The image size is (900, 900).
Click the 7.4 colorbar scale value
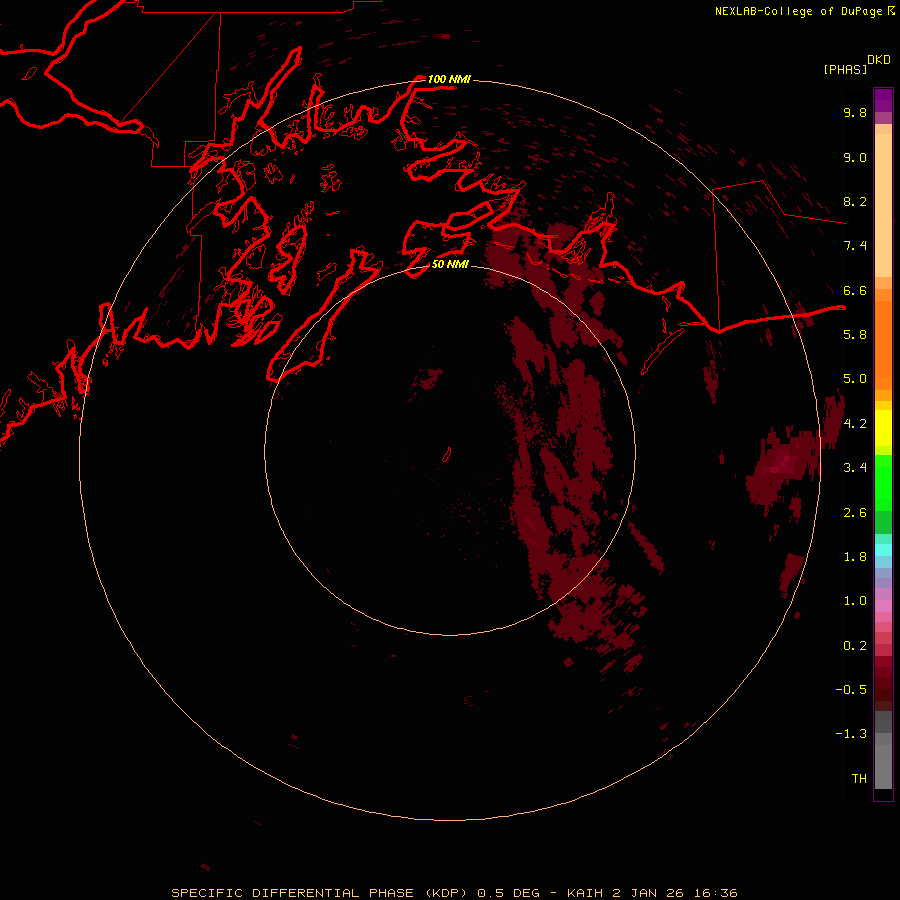855,246
